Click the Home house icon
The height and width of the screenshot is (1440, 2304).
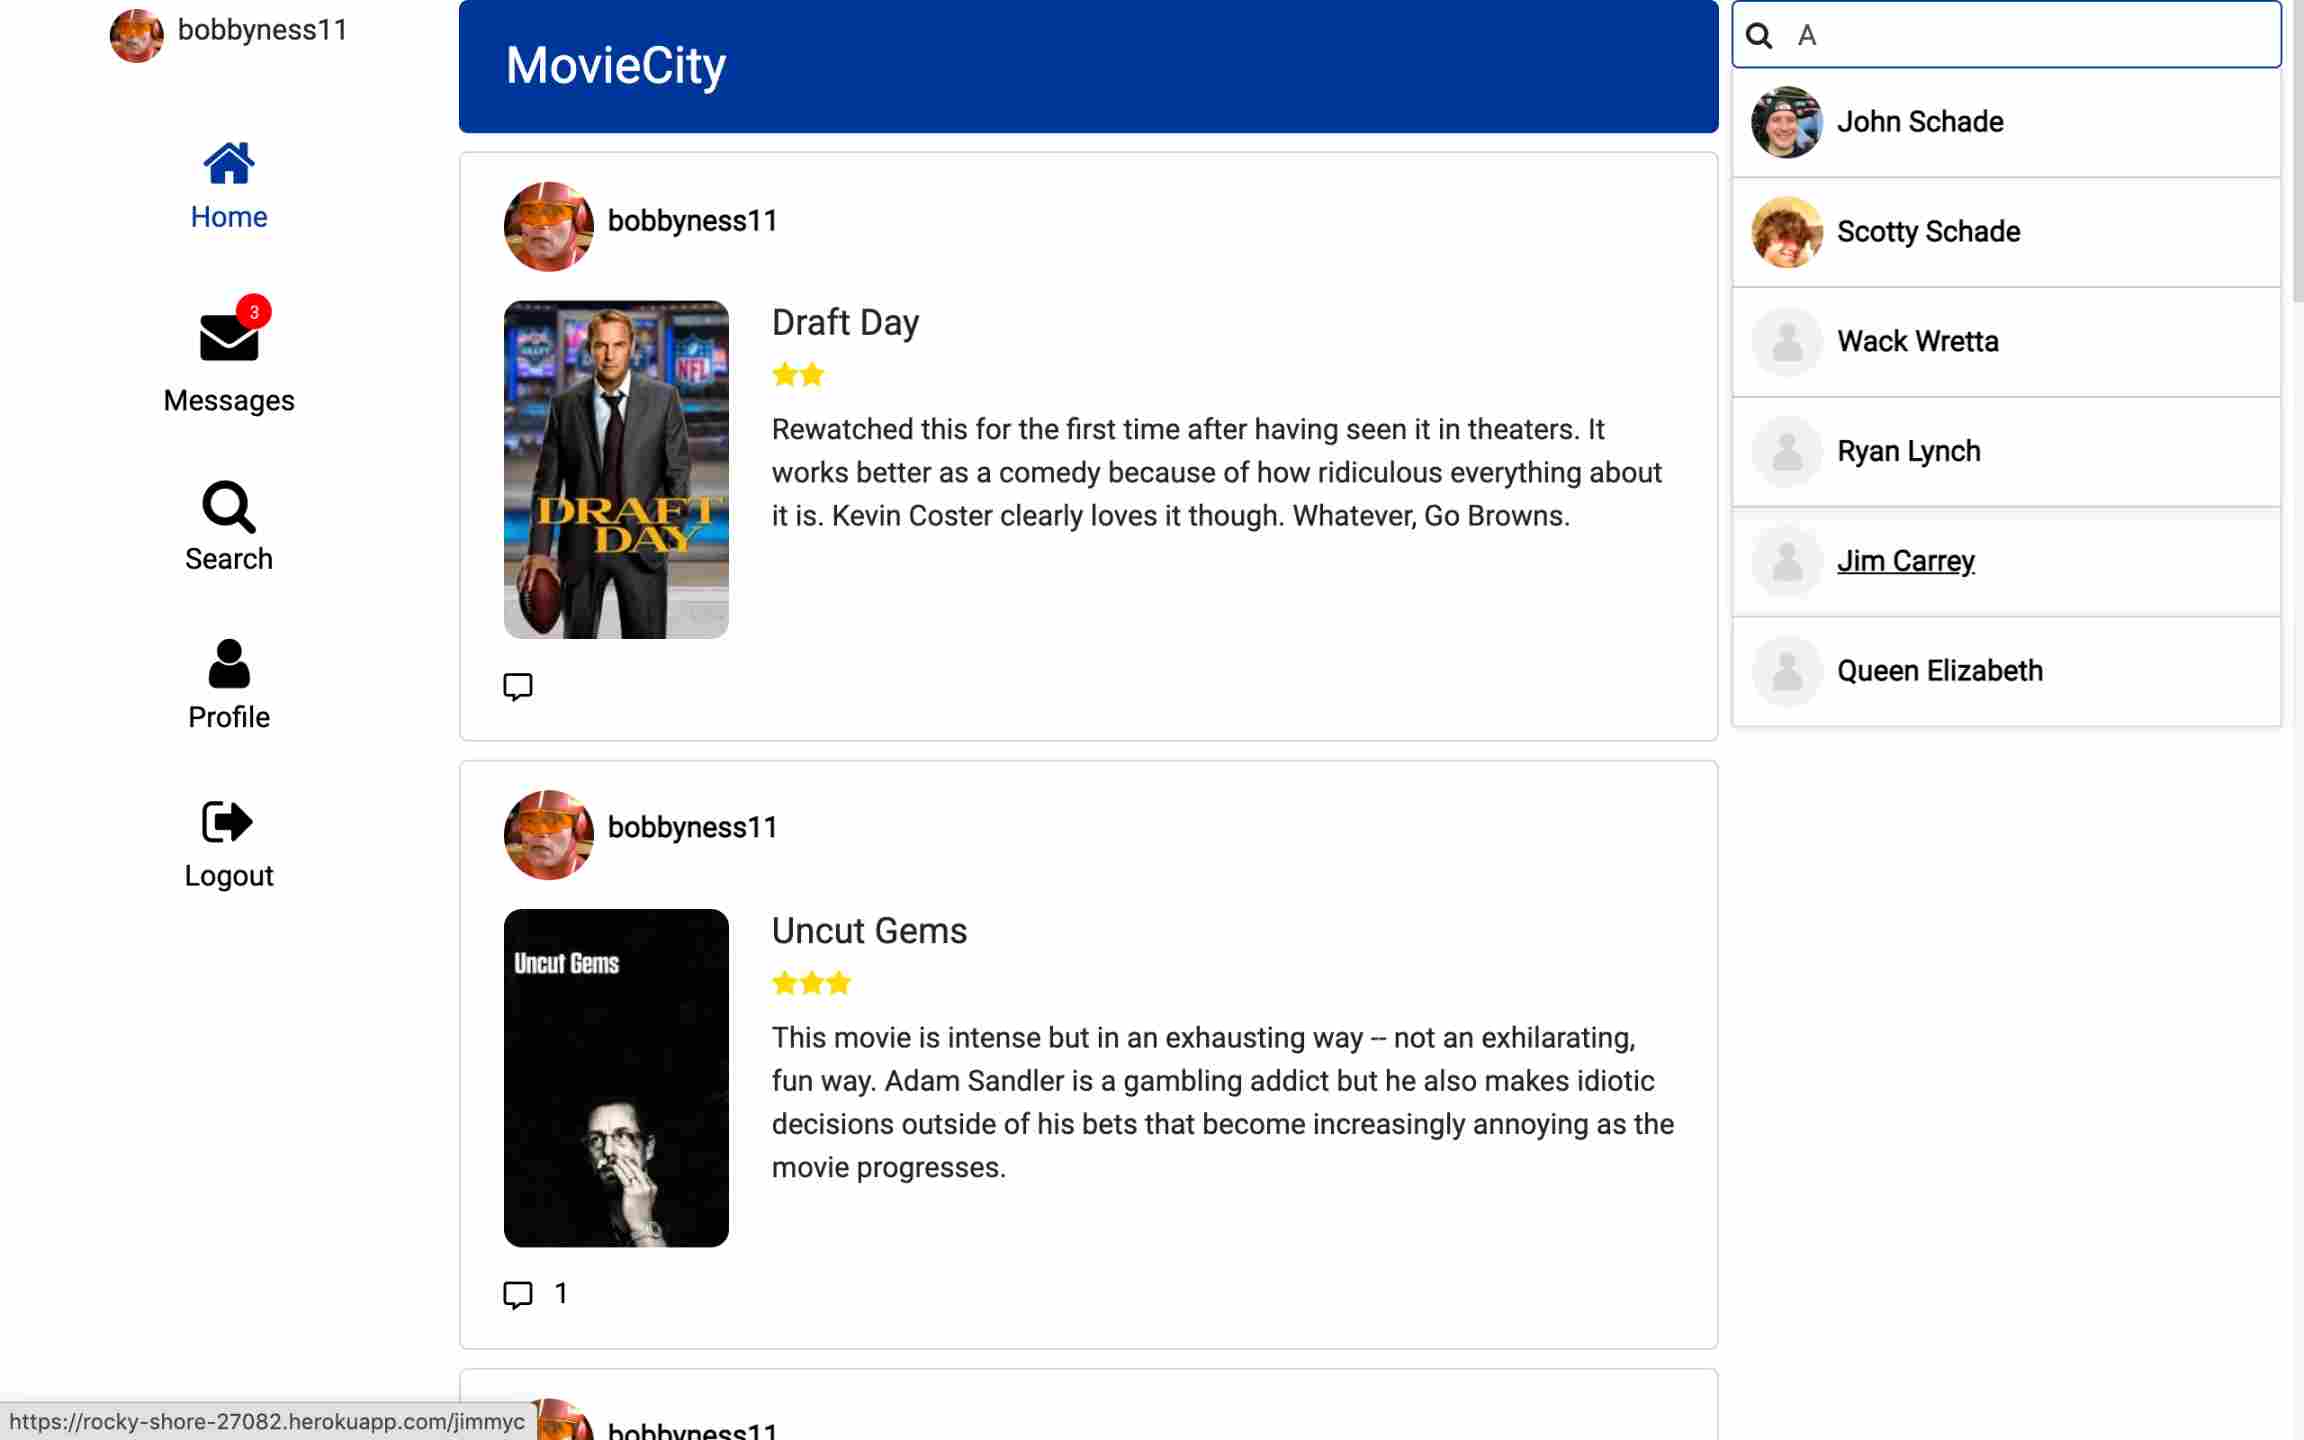tap(228, 164)
